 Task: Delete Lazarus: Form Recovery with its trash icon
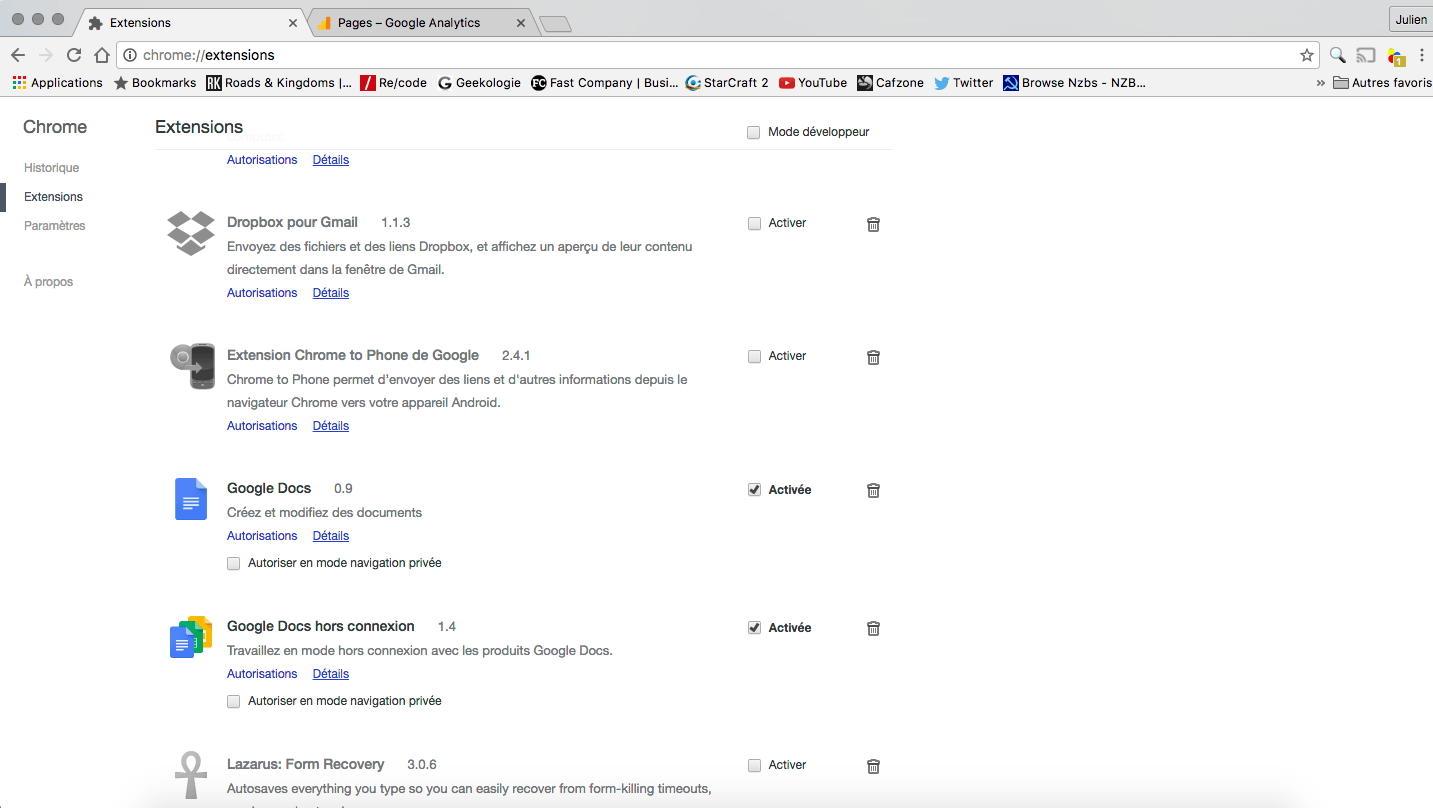coord(873,766)
